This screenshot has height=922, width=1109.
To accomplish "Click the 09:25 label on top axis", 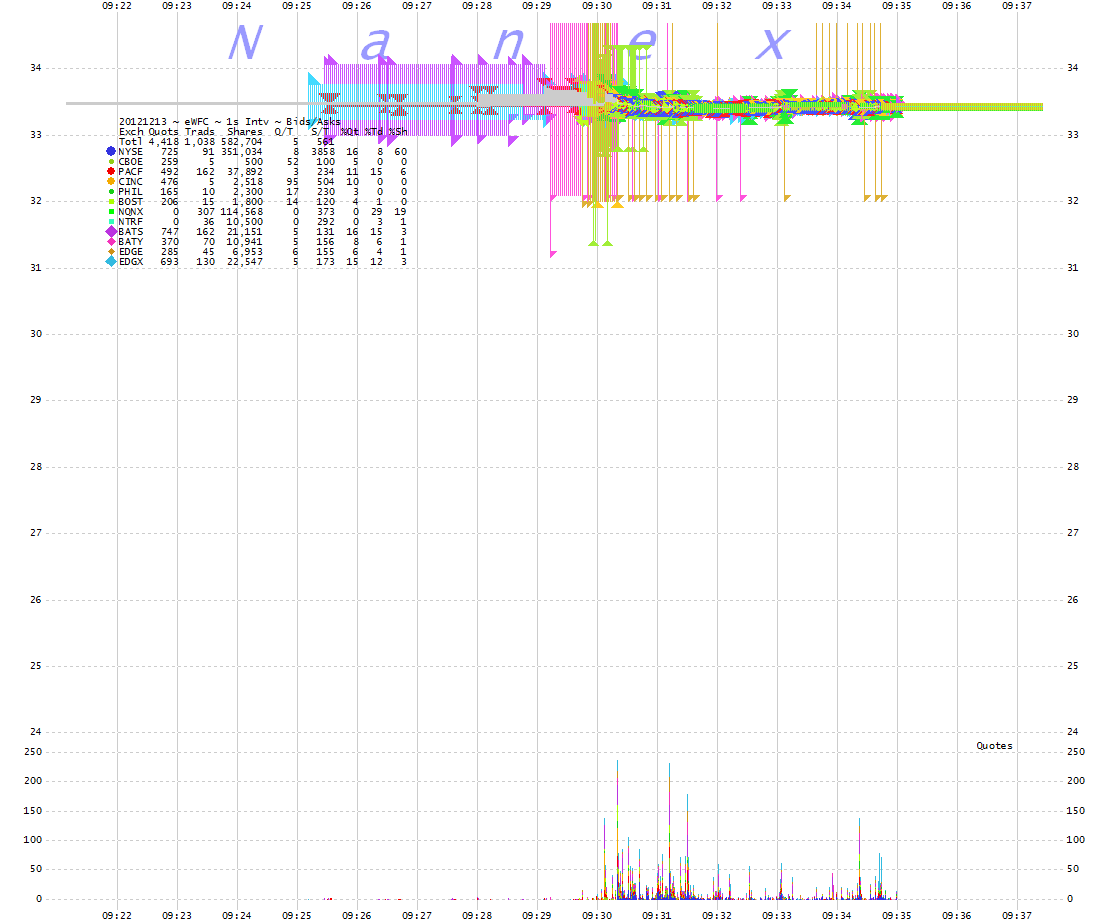I will 297,6.
